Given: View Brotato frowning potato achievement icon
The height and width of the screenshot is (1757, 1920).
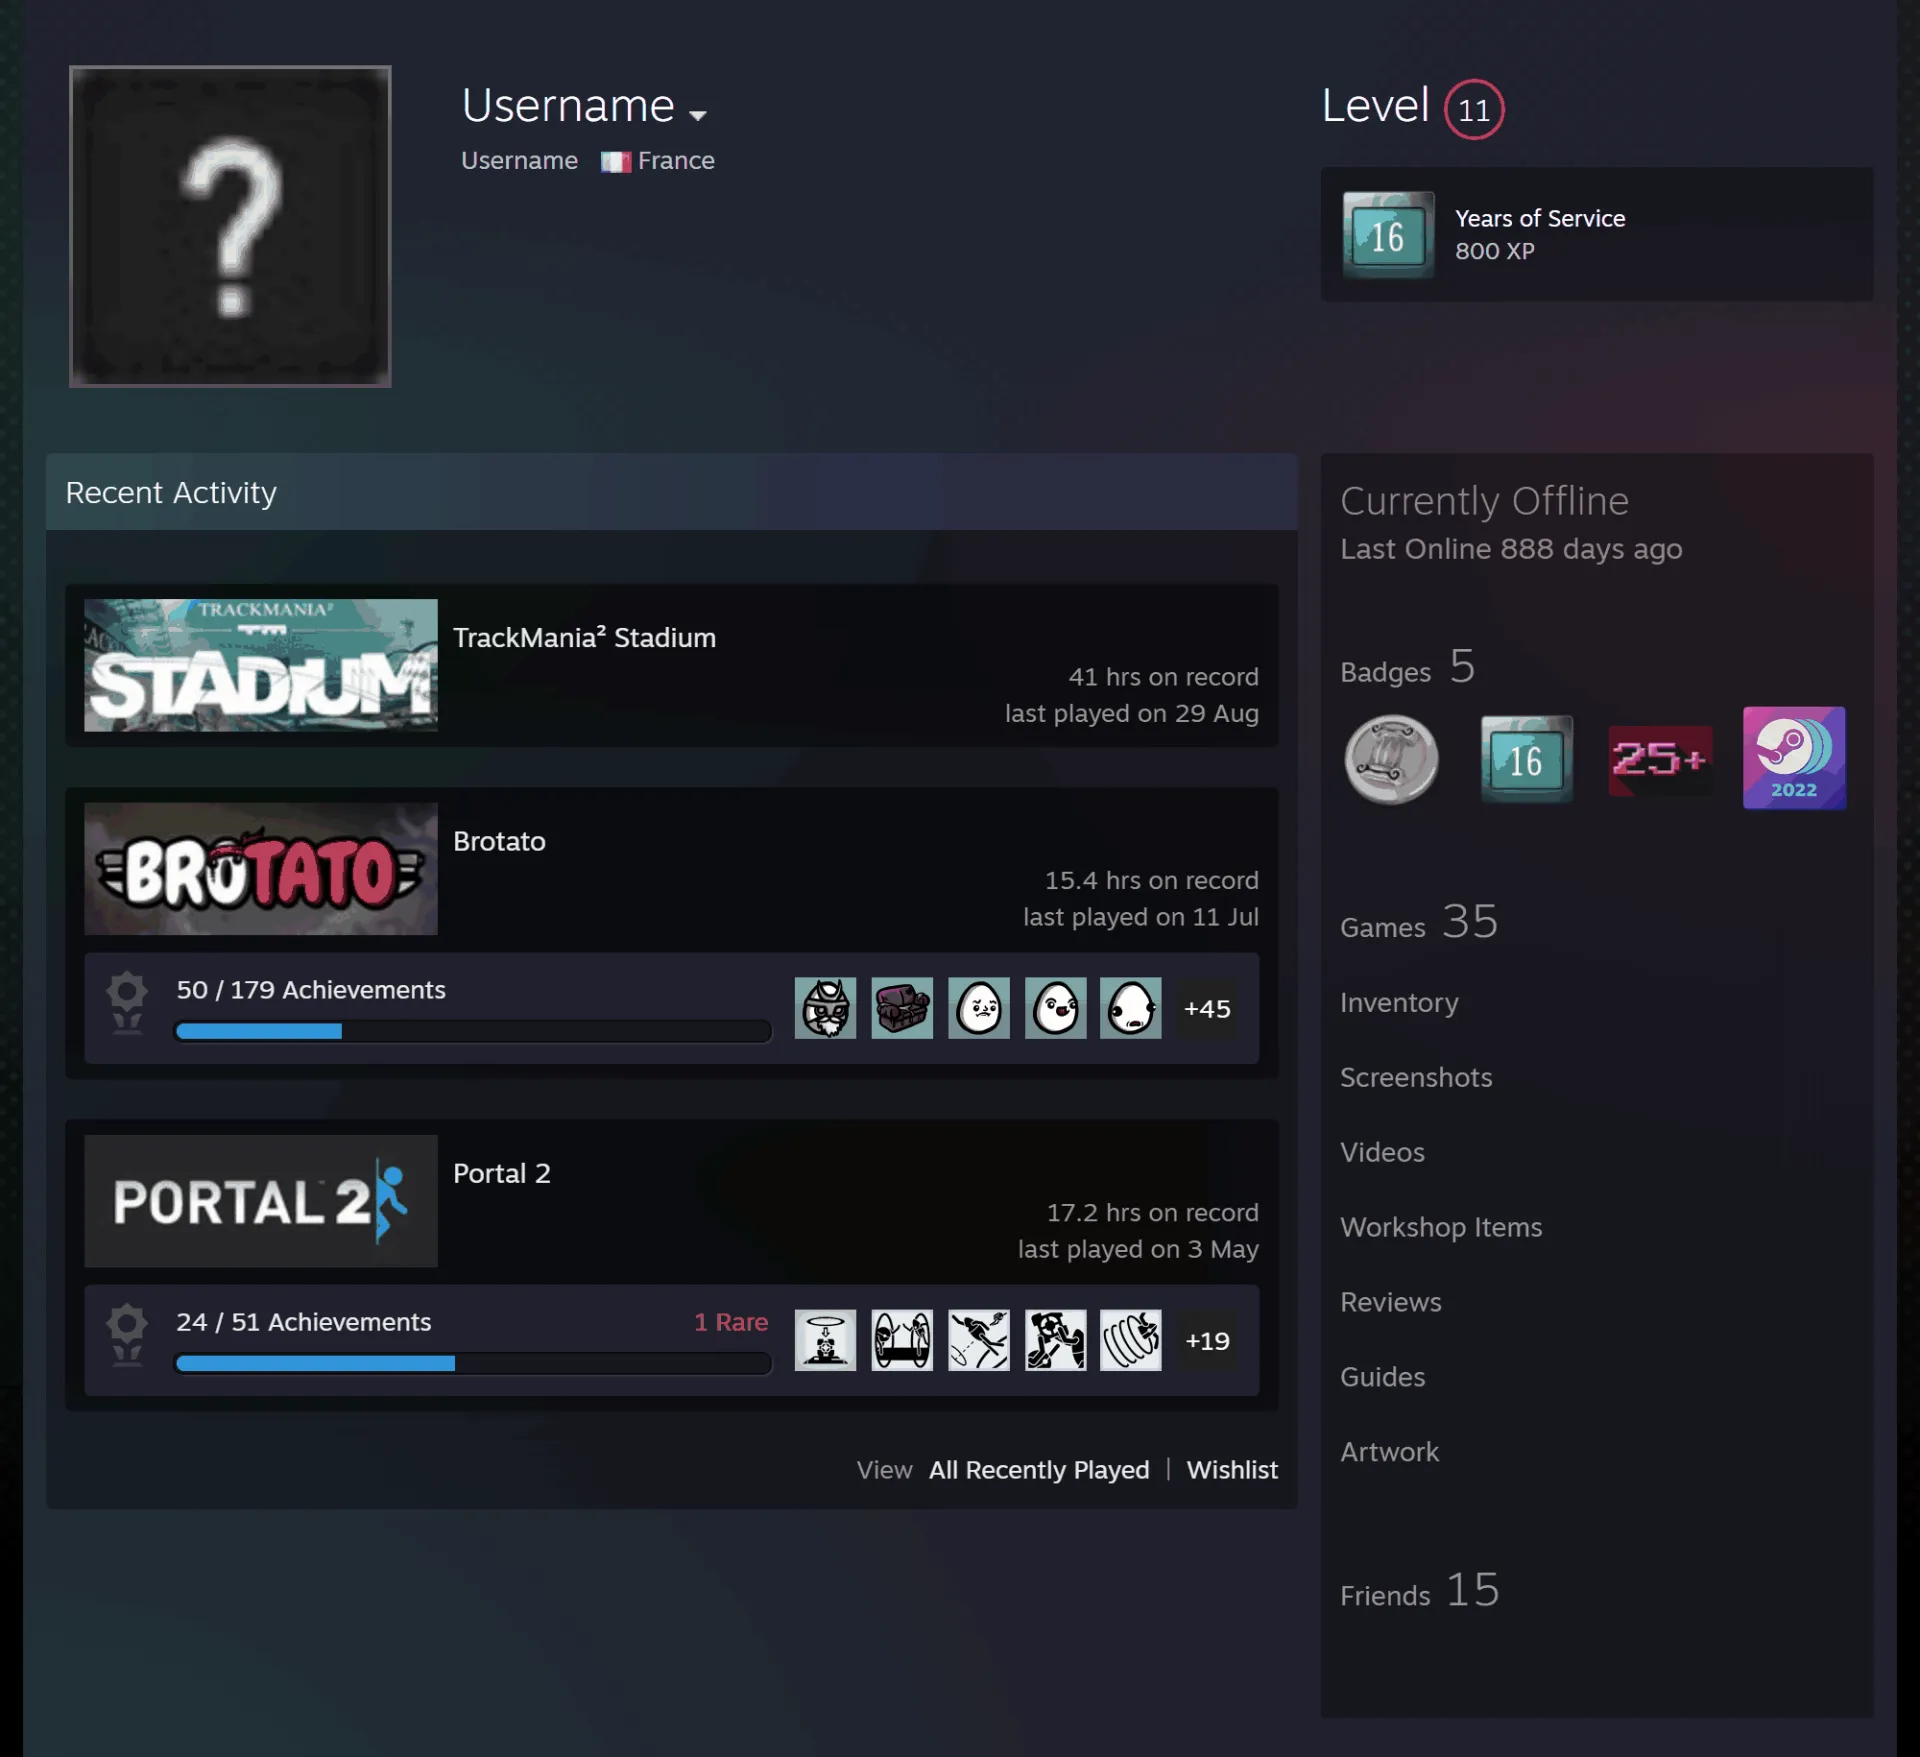Looking at the screenshot, I should point(979,1008).
